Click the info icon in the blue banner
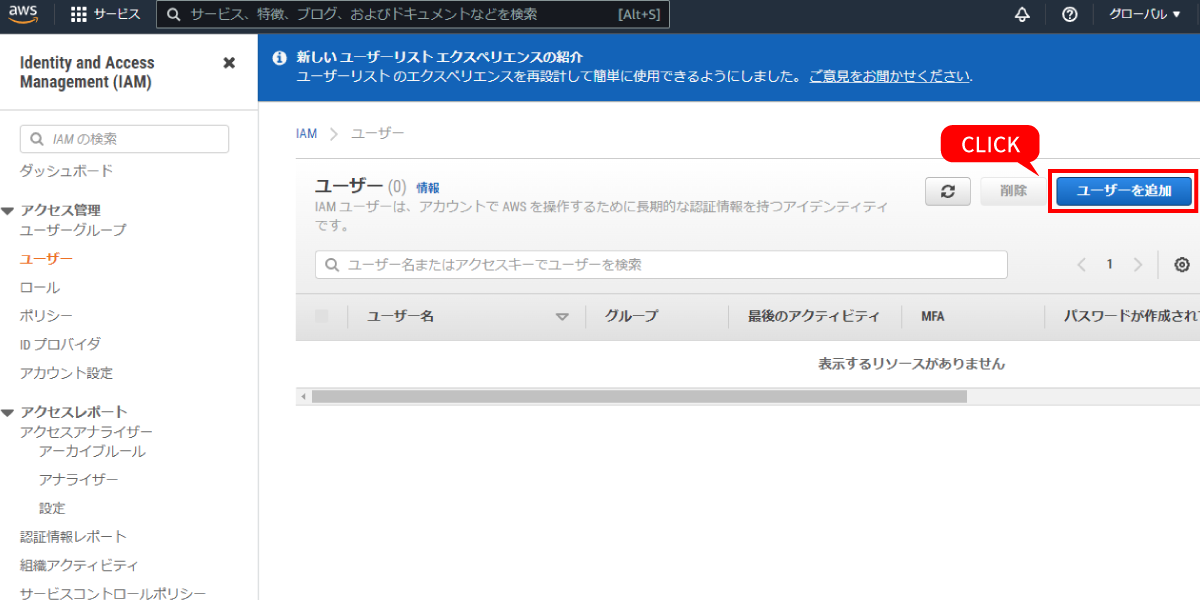Screen dimensions: 1200x600 [x=280, y=58]
